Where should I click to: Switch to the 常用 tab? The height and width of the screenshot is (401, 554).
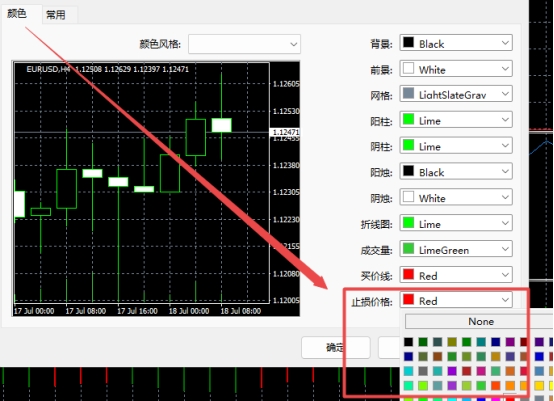click(56, 15)
